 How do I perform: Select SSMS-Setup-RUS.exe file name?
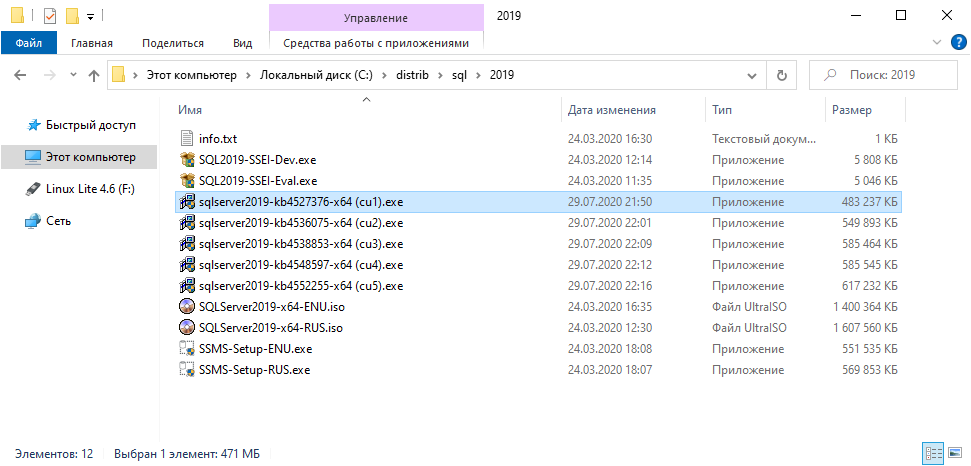(255, 370)
